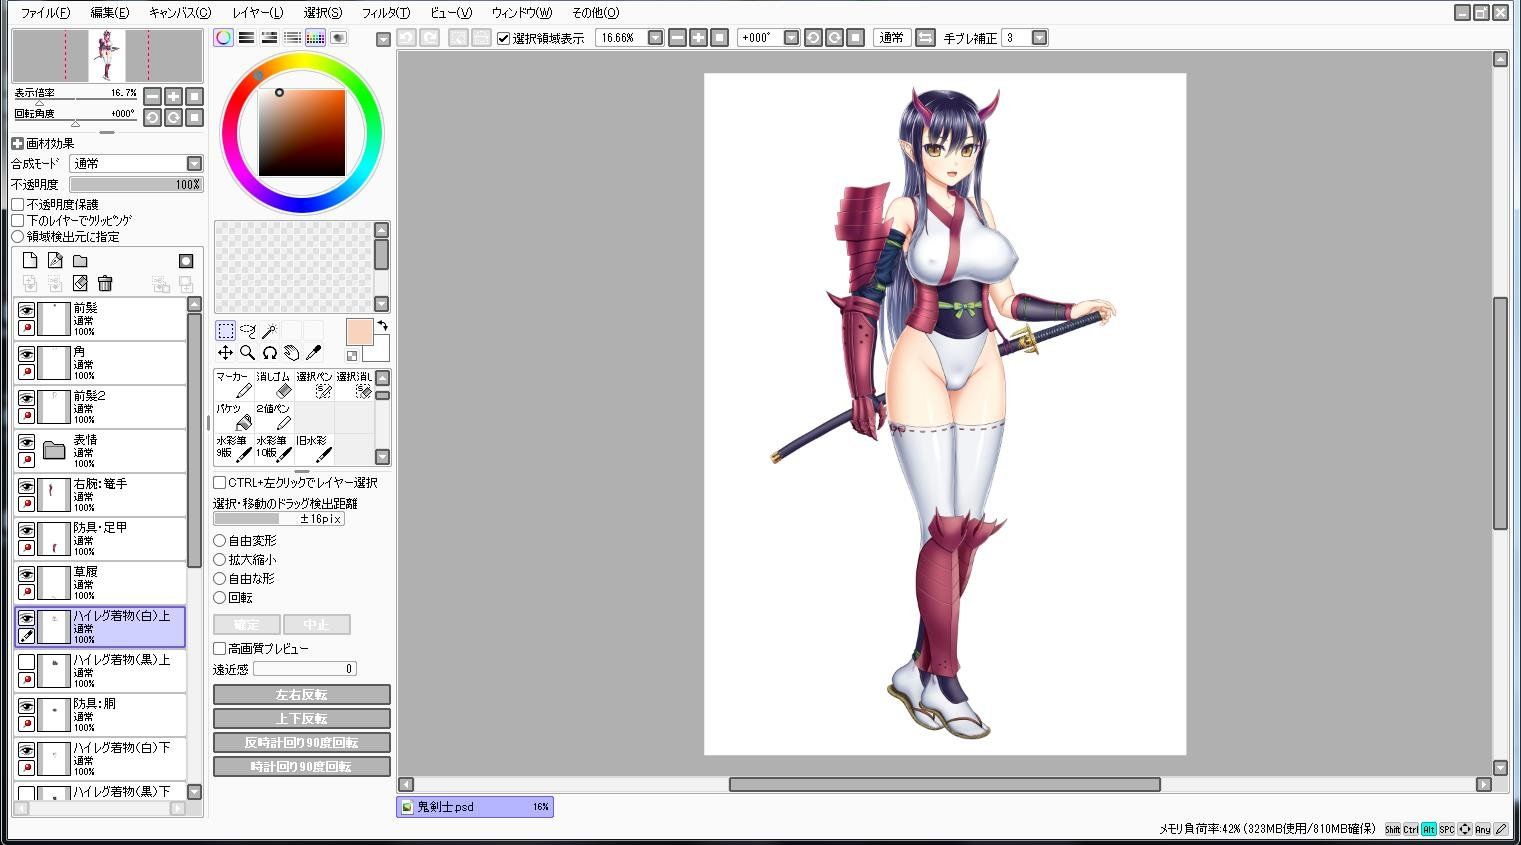1521x845 pixels.
Task: Open the レイヤー(L) menu
Action: [257, 13]
